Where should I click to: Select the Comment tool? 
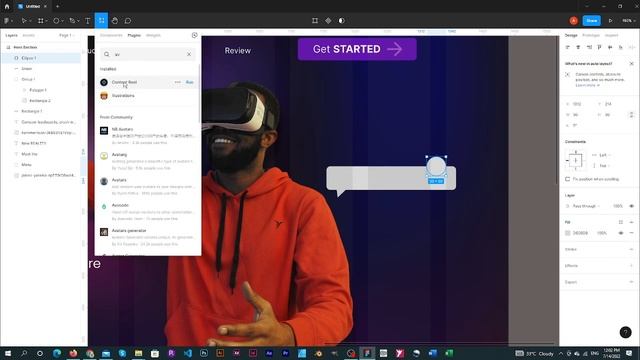pos(128,20)
